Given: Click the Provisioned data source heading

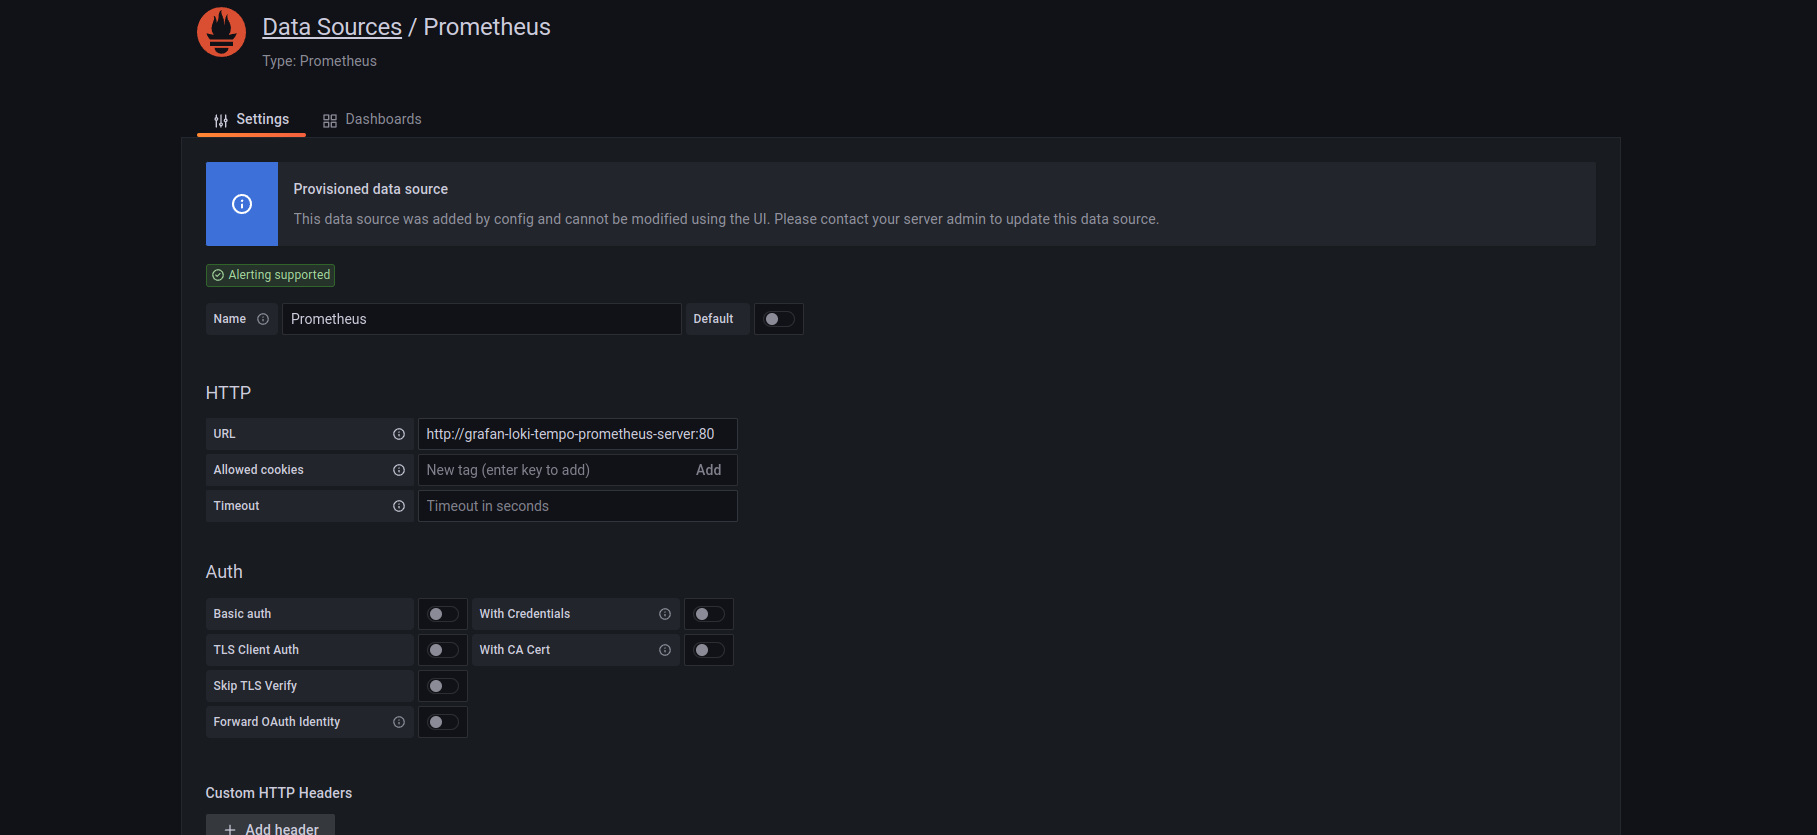Looking at the screenshot, I should (x=370, y=189).
